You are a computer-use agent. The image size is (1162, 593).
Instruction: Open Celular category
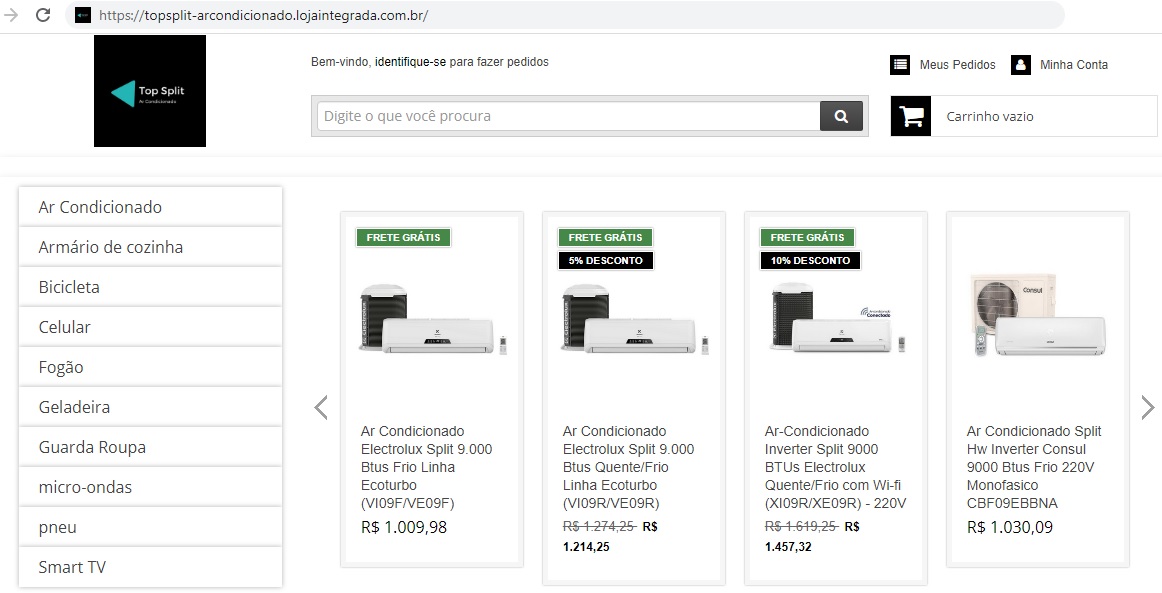[x=150, y=327]
